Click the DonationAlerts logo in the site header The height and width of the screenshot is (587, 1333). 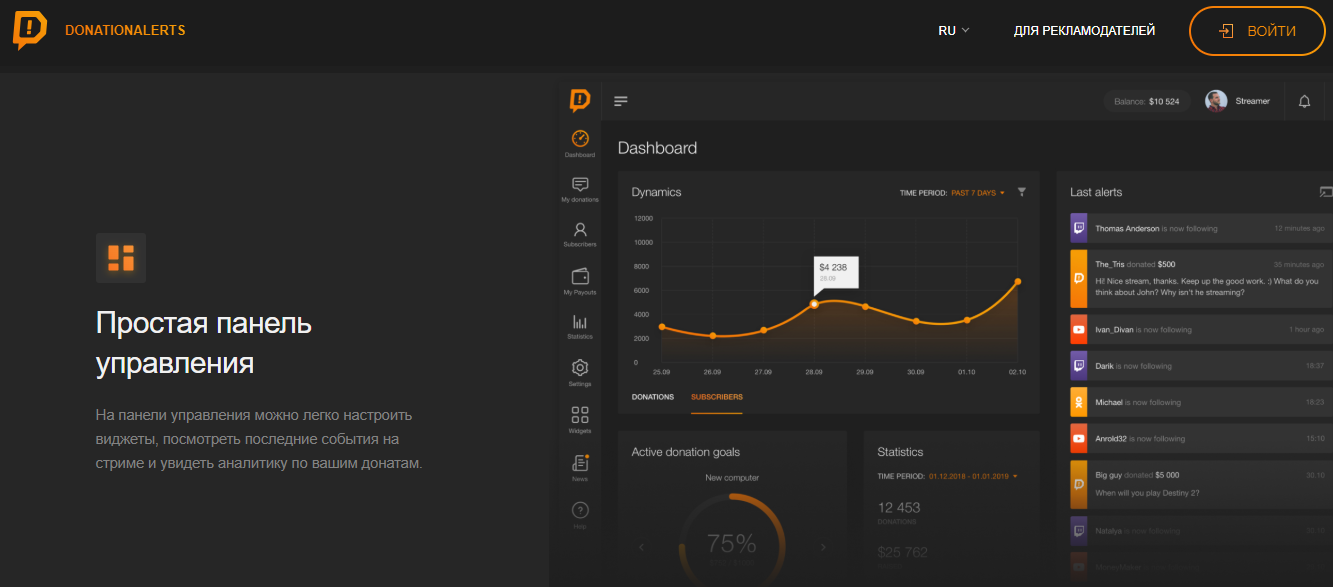pyautogui.click(x=30, y=30)
